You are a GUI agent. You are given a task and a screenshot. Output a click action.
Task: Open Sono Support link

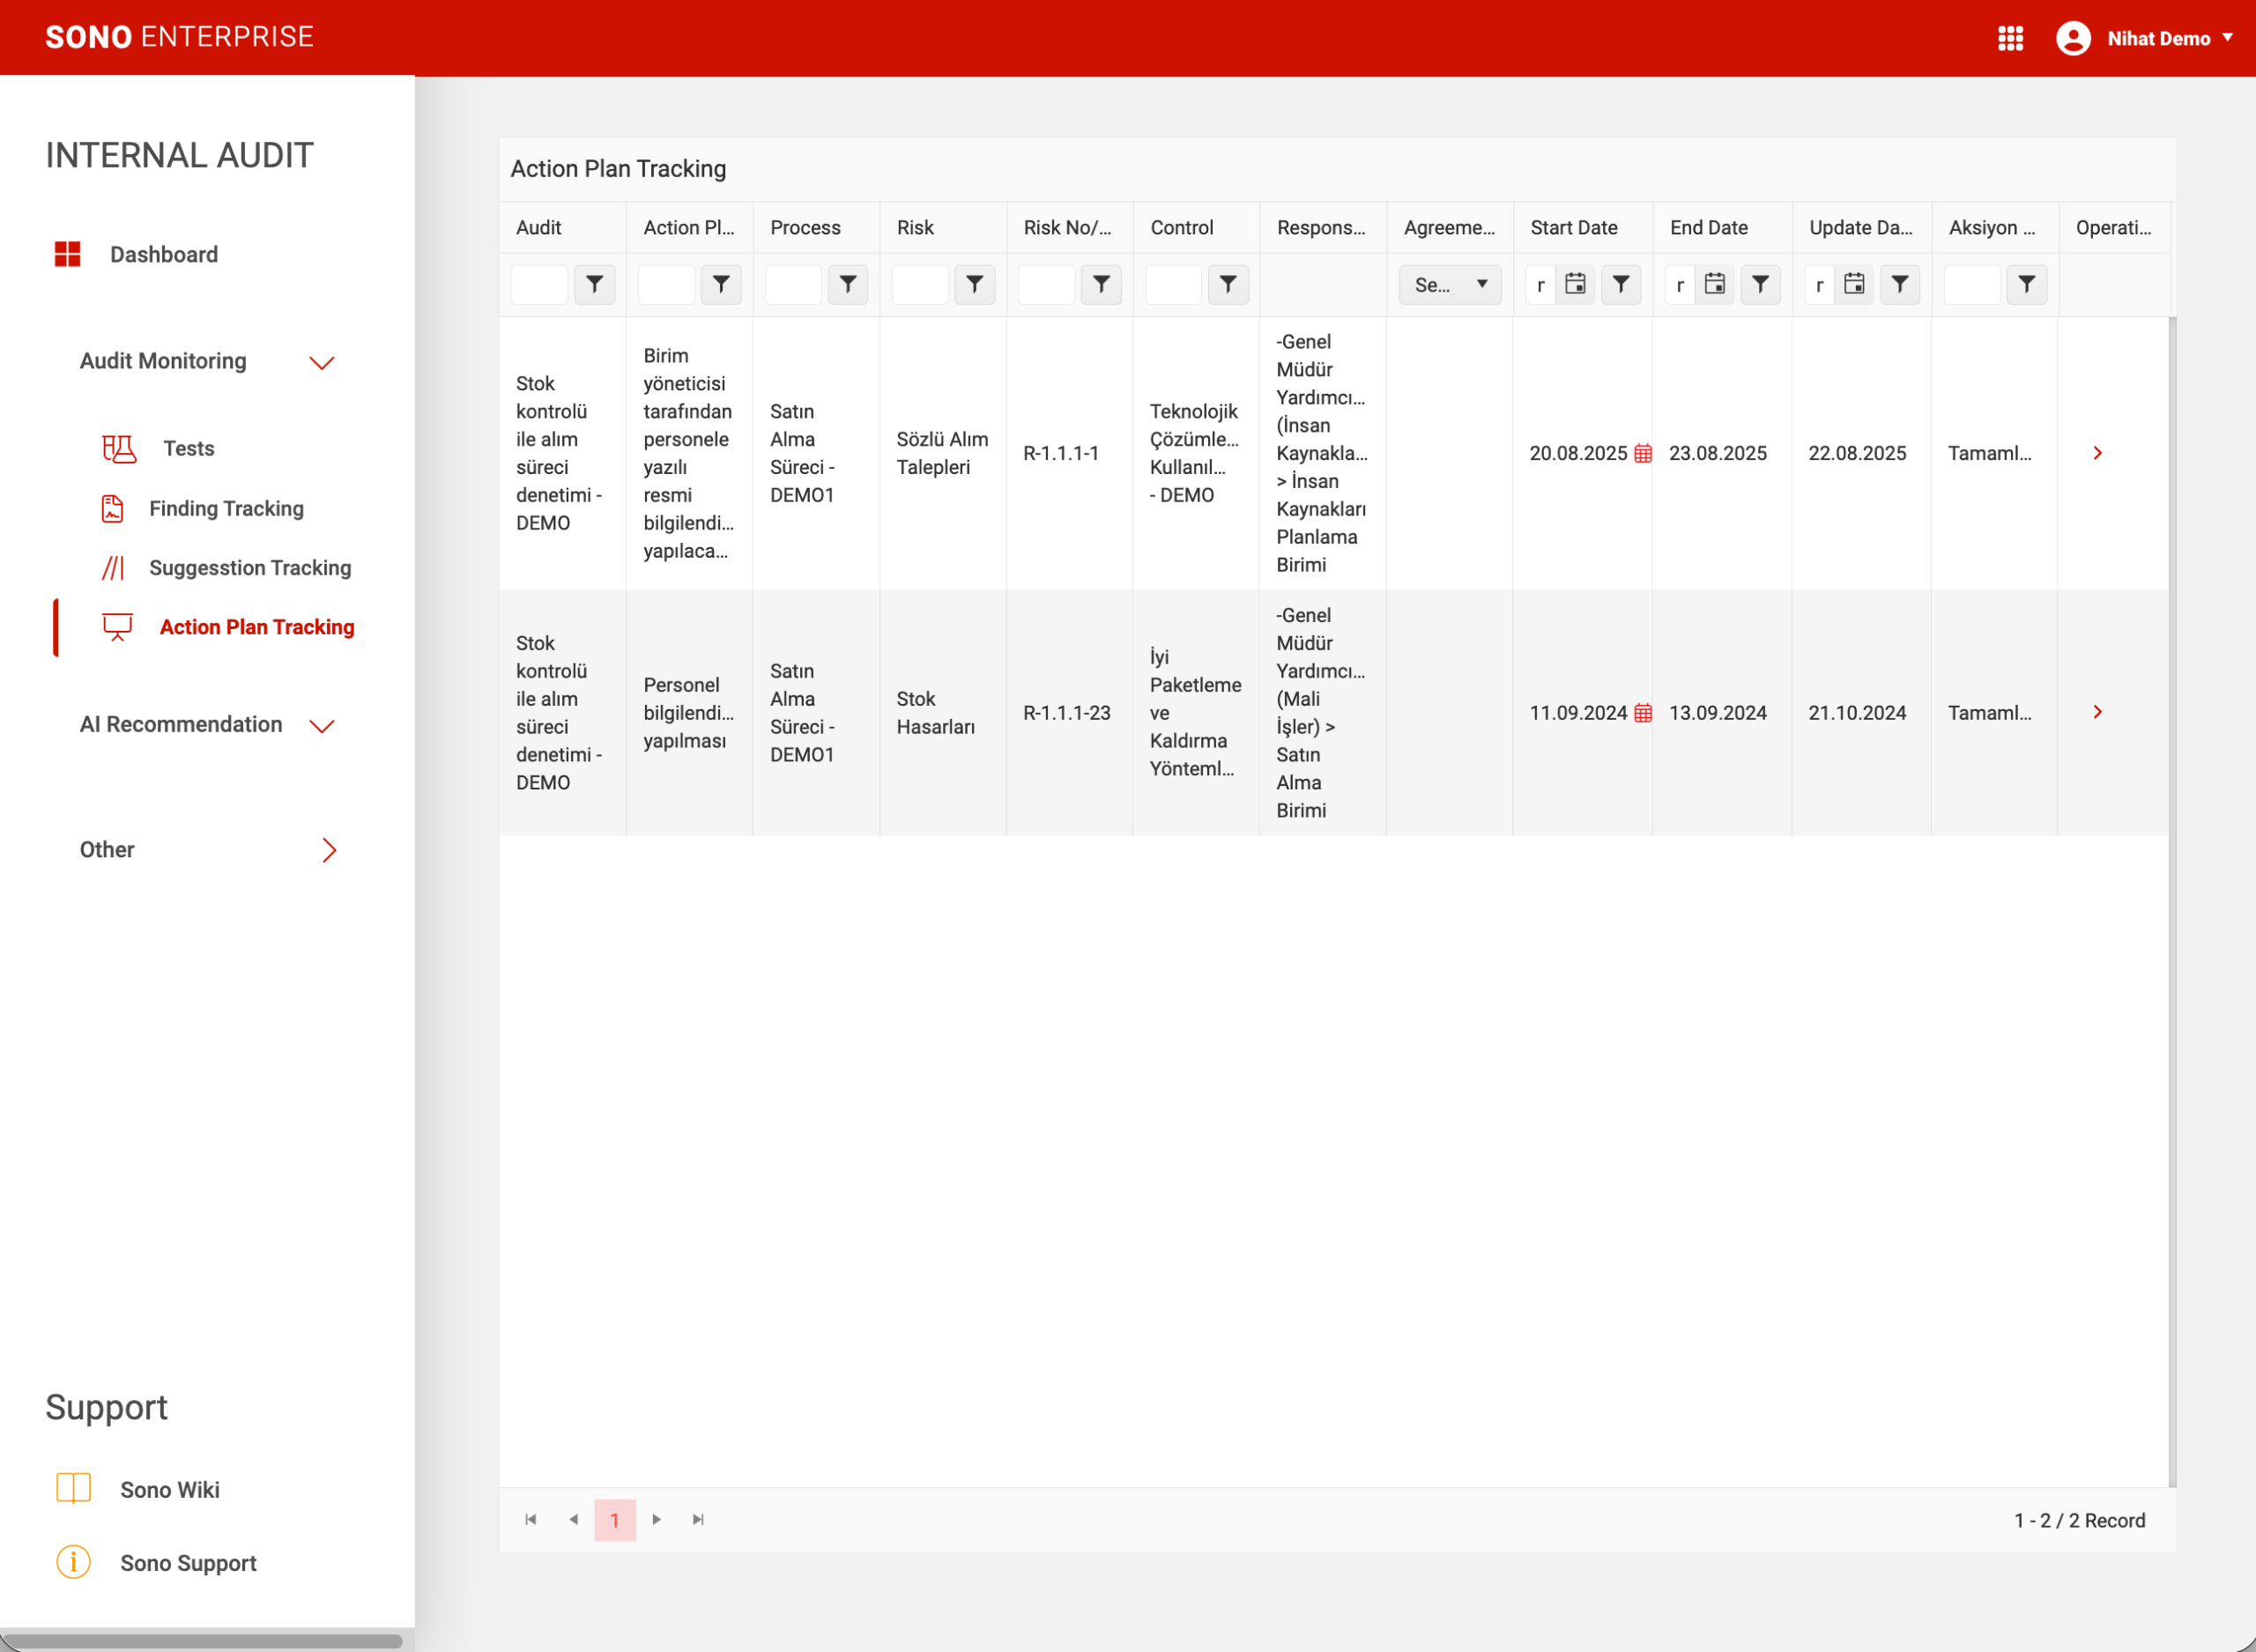[x=188, y=1563]
